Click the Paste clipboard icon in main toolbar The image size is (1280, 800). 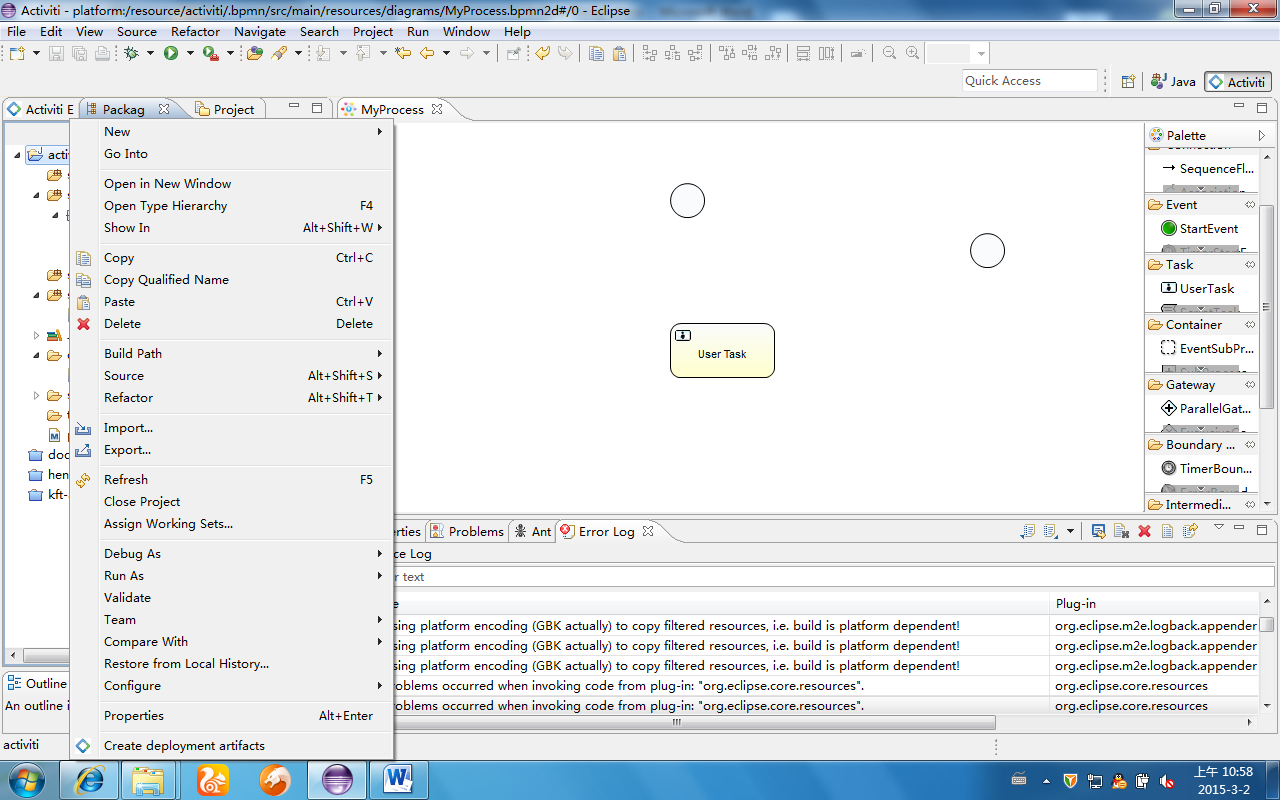619,53
